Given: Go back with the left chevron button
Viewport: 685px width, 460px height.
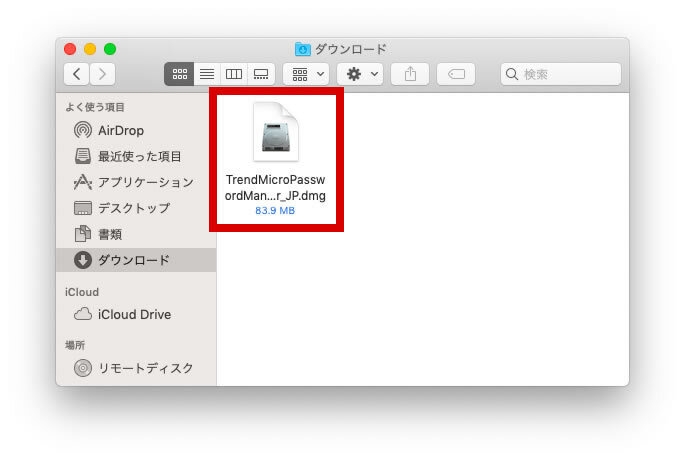Looking at the screenshot, I should pyautogui.click(x=76, y=74).
